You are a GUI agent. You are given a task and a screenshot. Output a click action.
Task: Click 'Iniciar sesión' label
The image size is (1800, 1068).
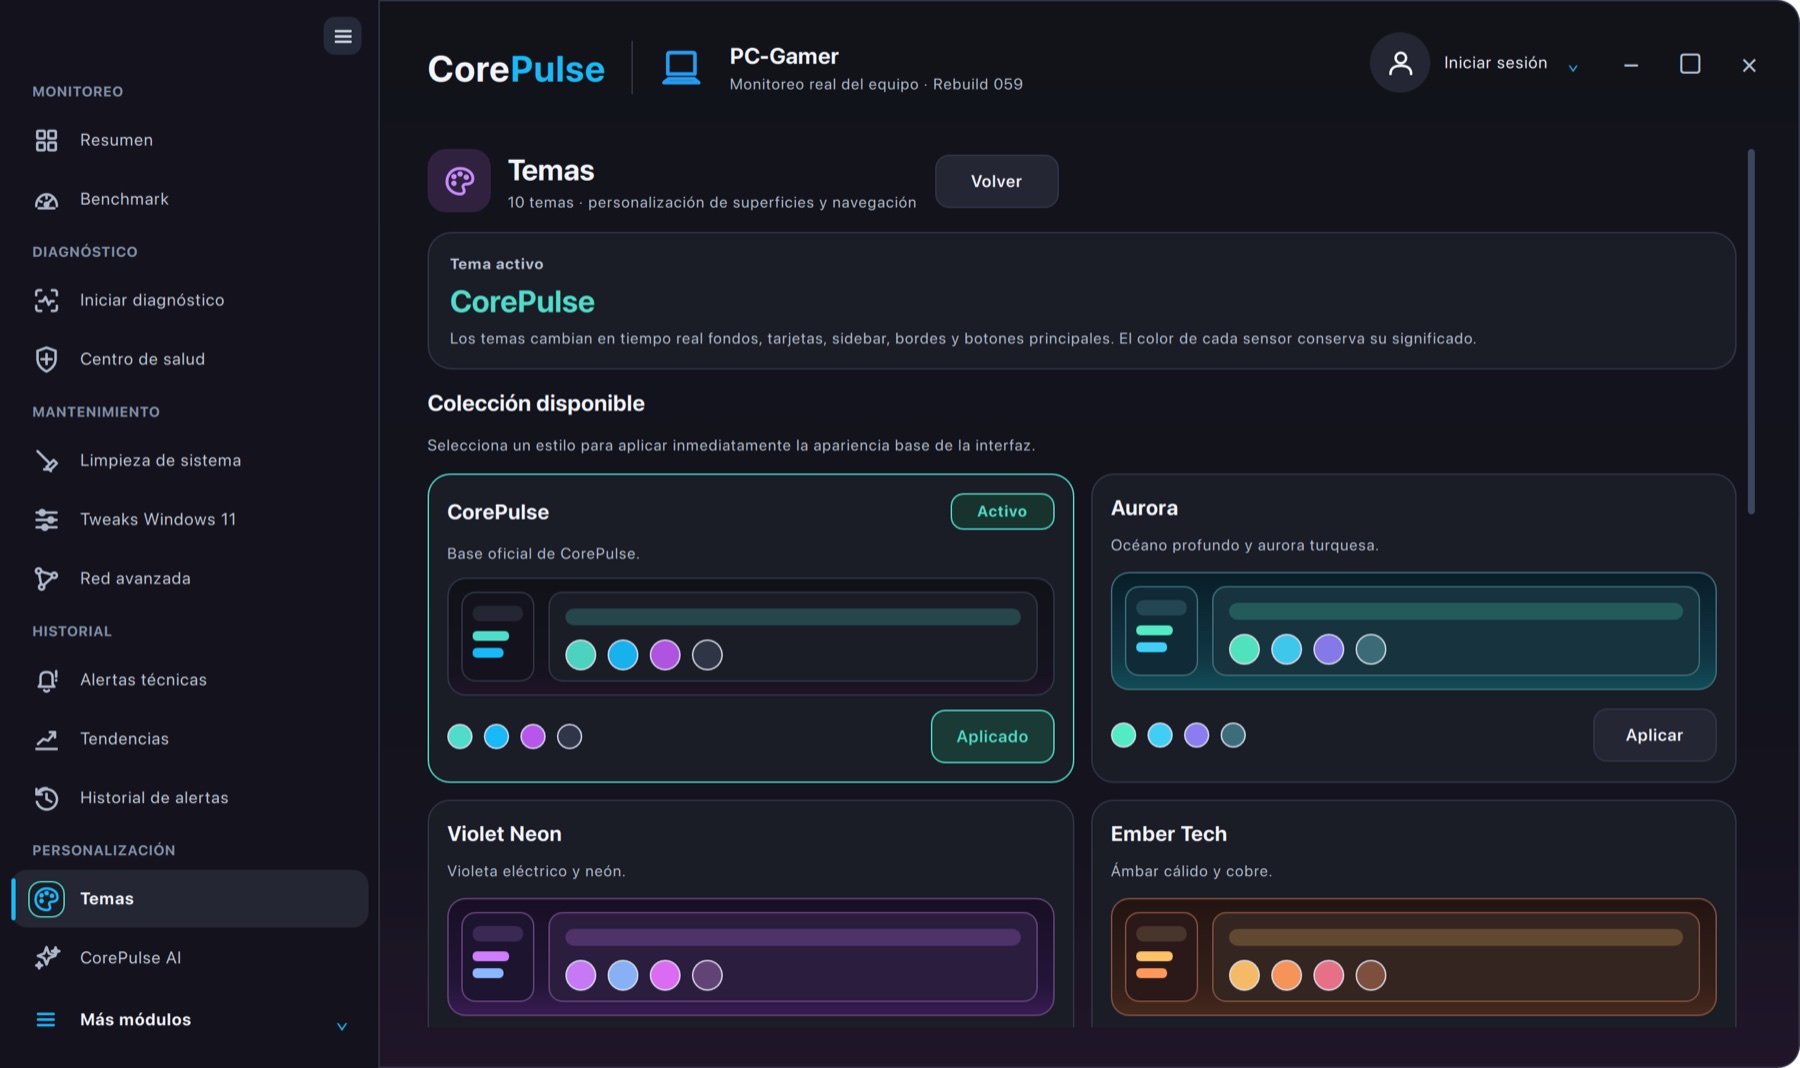click(1495, 63)
